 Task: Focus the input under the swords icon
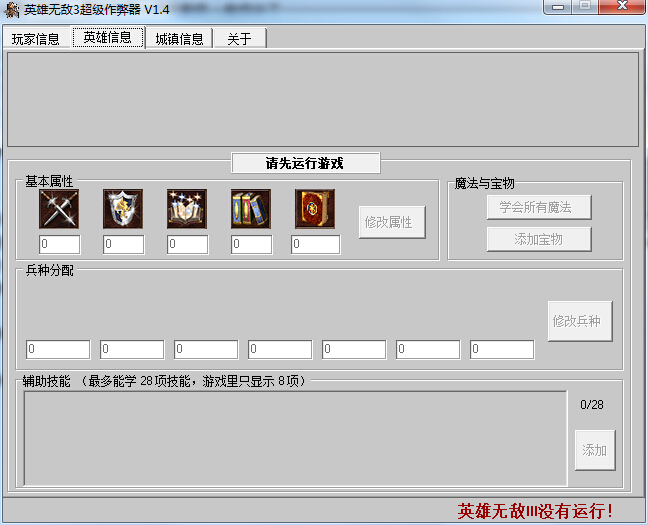pos(60,244)
